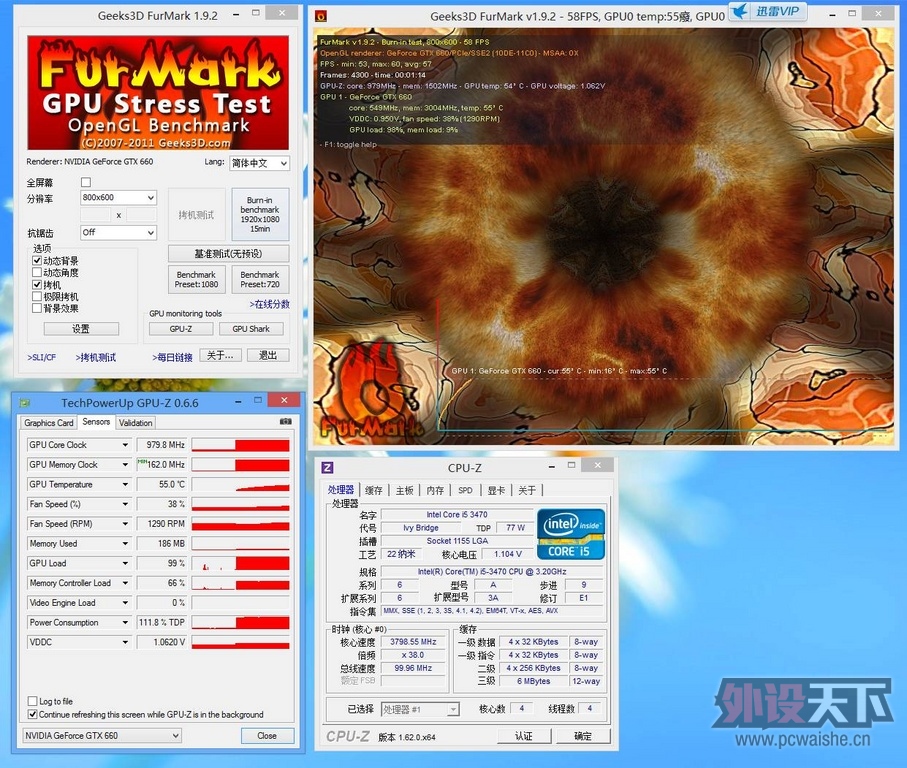Launch GPU Shark monitoring tool

click(x=251, y=328)
